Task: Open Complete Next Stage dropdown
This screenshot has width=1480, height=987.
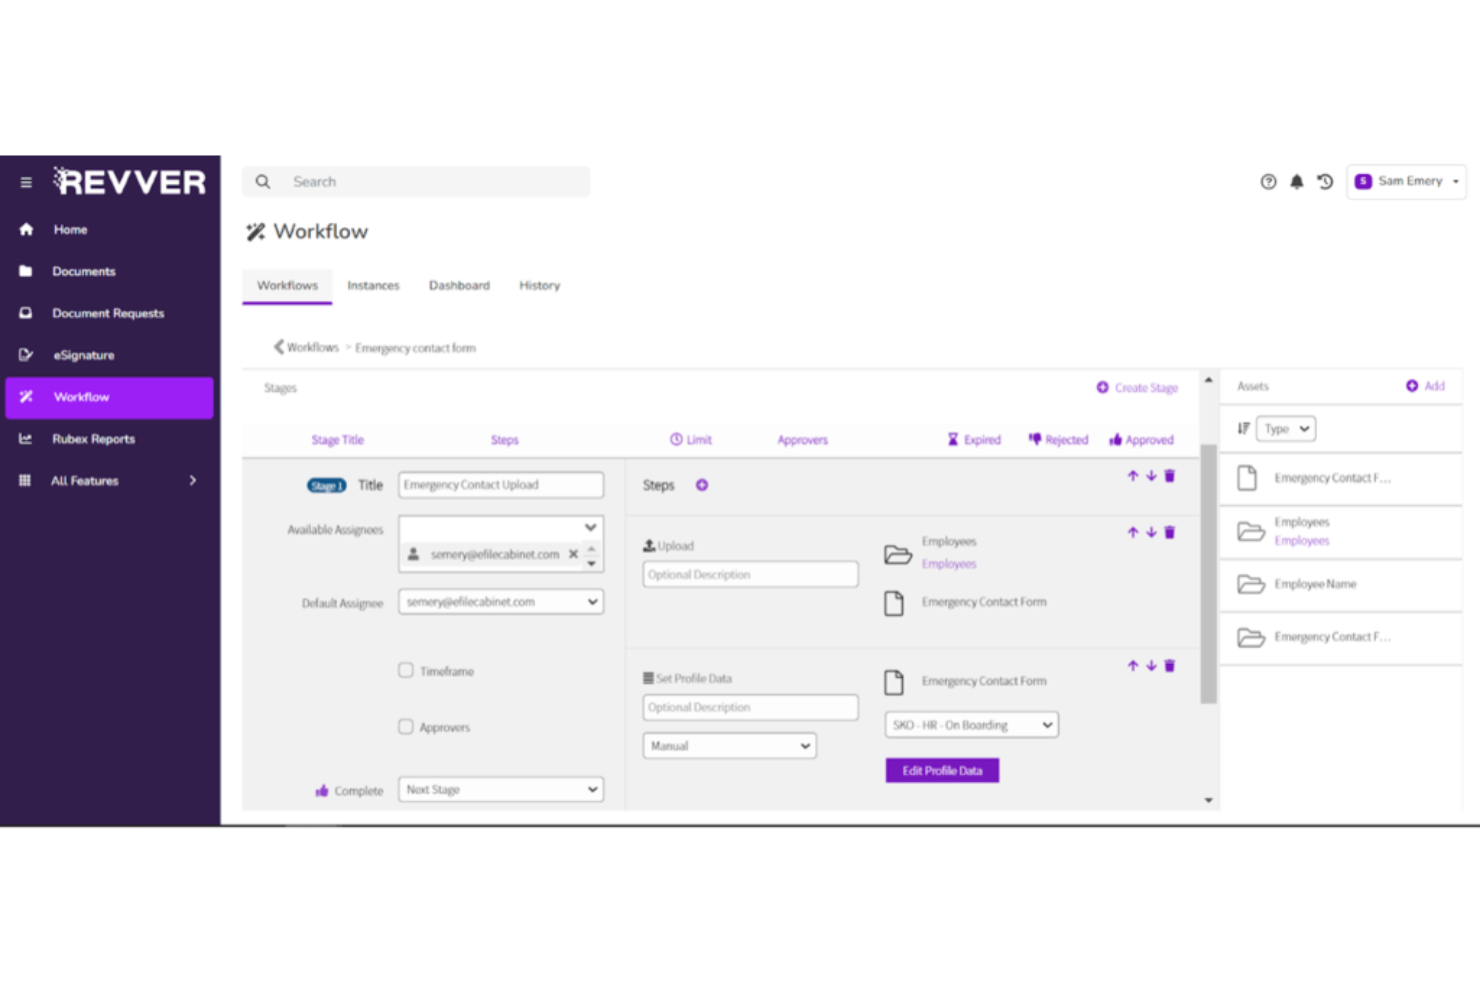Action: [x=501, y=790]
